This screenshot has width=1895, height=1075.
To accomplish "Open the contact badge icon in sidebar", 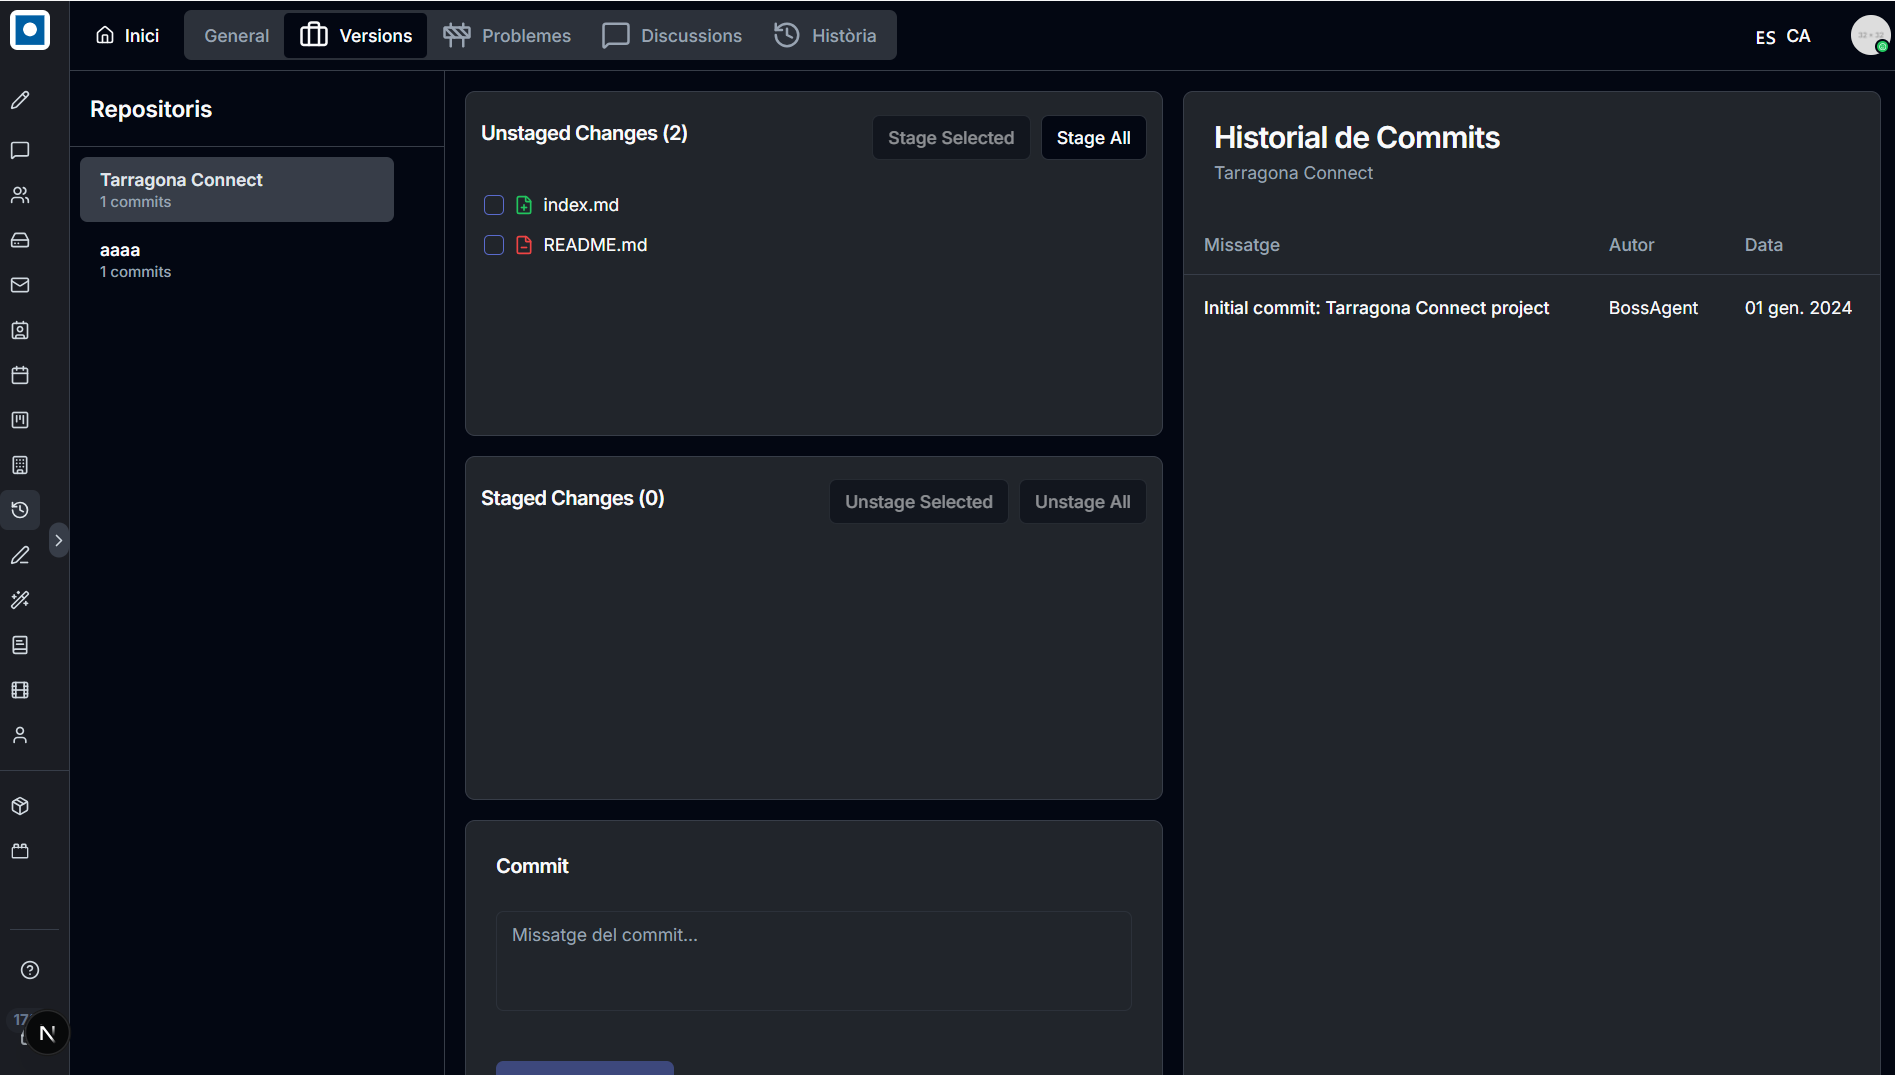I will coord(20,330).
